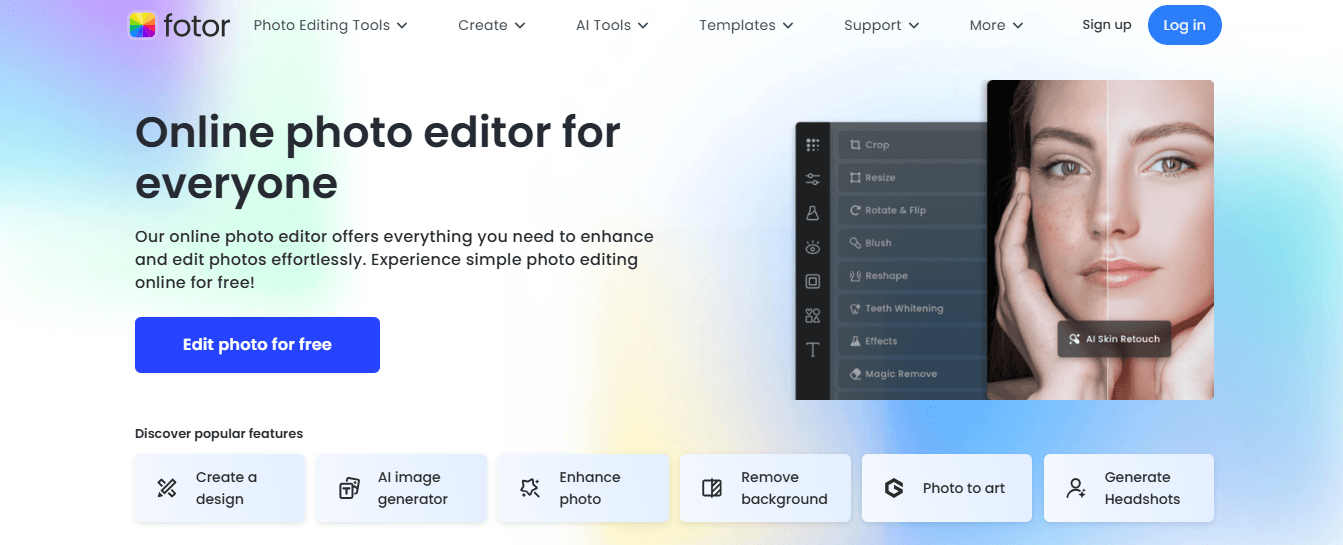Viewport: 1343px width, 545px height.
Task: Pick the Rotate & Flip tool
Action: [x=912, y=211]
